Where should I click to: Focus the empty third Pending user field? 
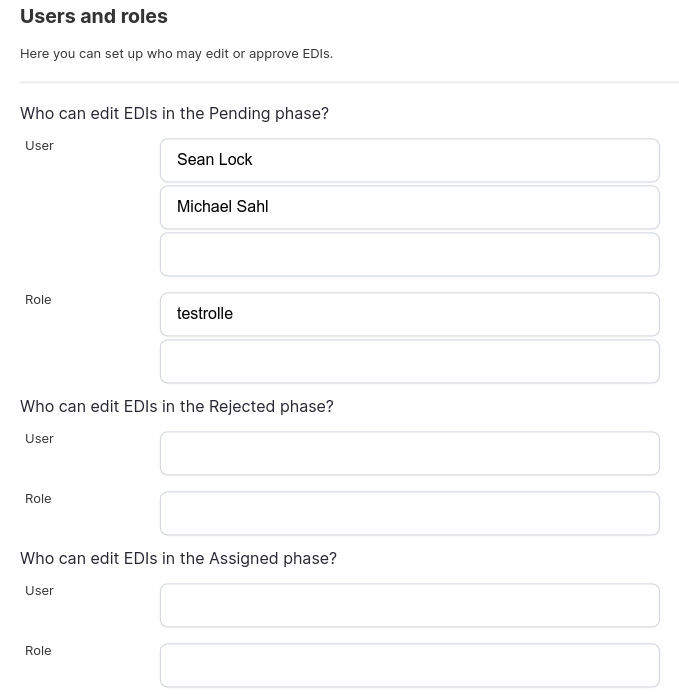coord(409,254)
